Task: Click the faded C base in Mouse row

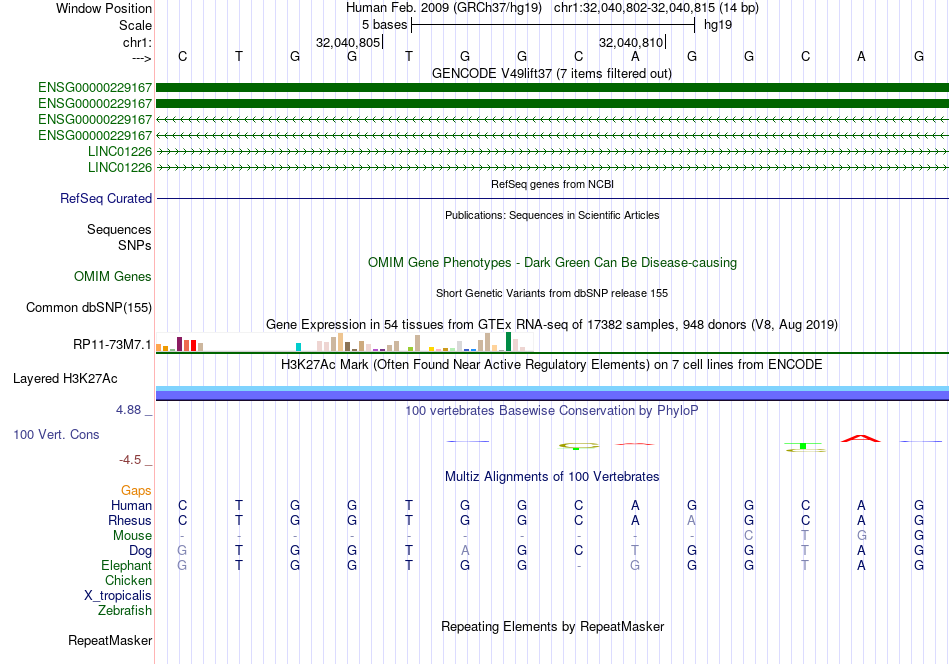Action: tap(749, 536)
